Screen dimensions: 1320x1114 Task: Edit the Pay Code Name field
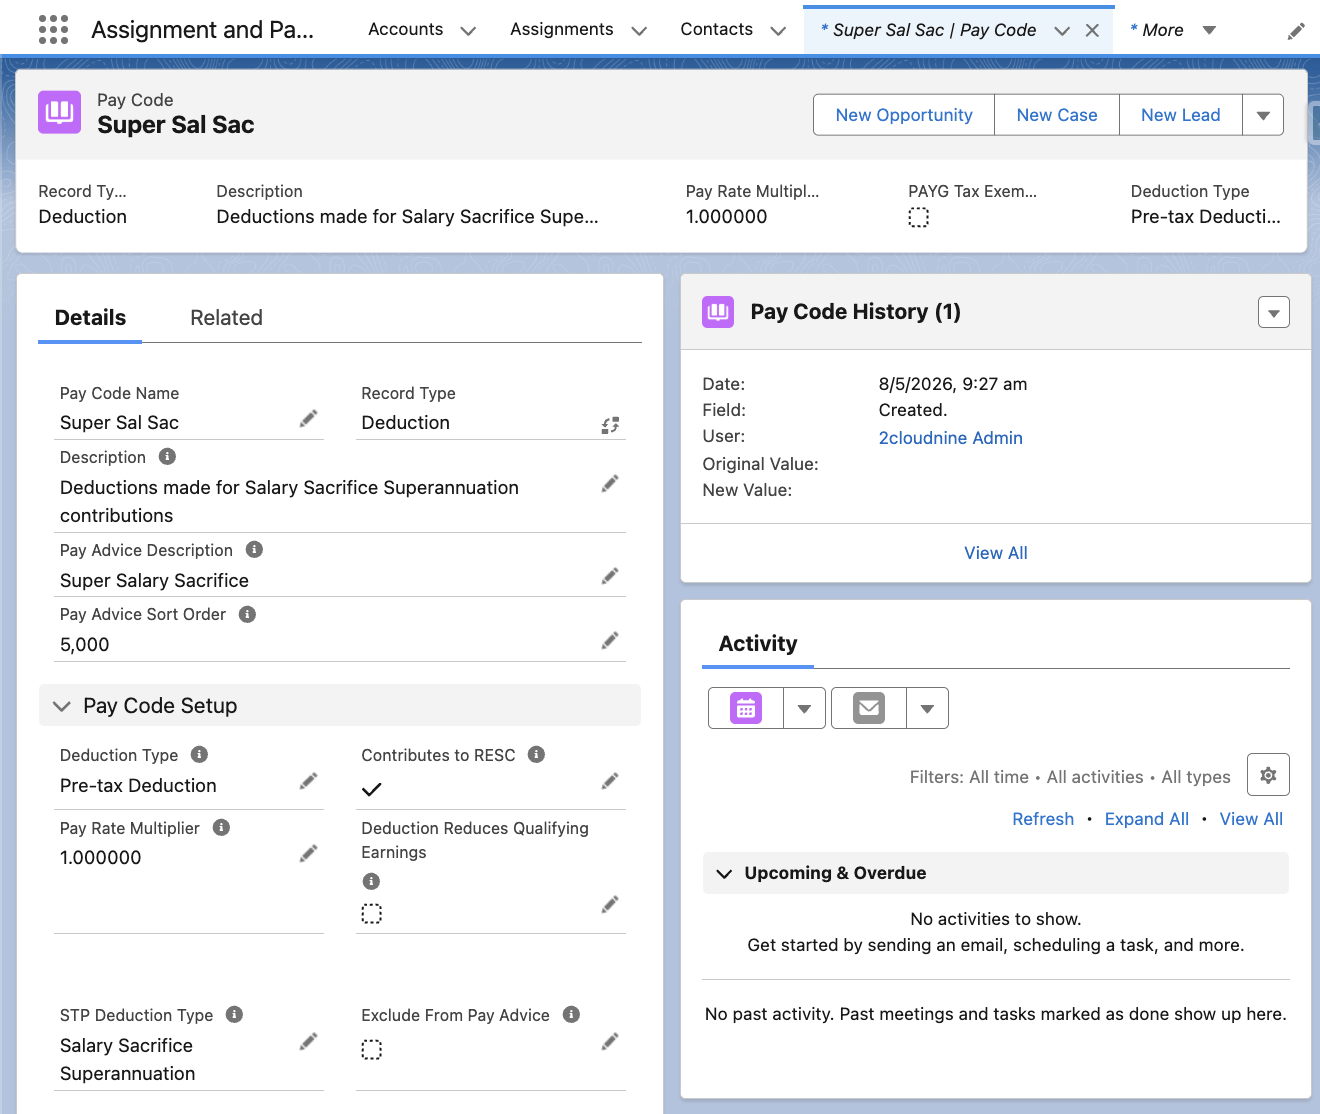click(x=309, y=419)
